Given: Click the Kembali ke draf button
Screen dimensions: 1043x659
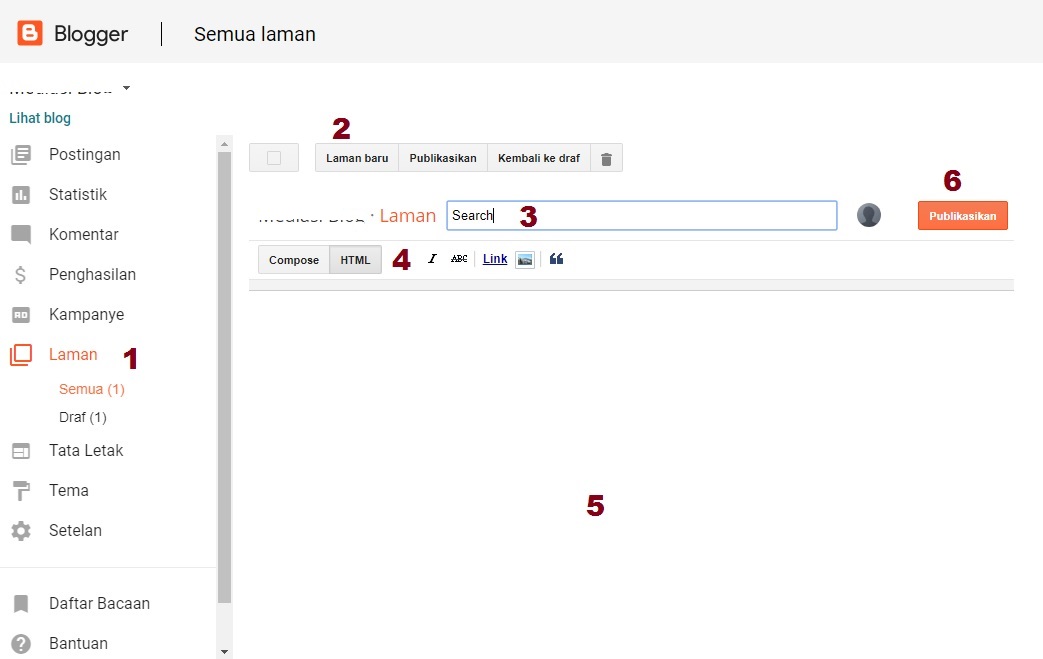Looking at the screenshot, I should point(539,158).
